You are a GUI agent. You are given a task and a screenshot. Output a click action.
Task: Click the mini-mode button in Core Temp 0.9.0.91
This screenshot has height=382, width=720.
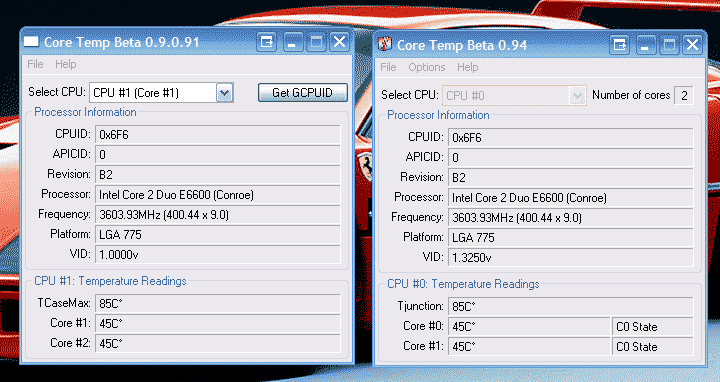pos(266,42)
